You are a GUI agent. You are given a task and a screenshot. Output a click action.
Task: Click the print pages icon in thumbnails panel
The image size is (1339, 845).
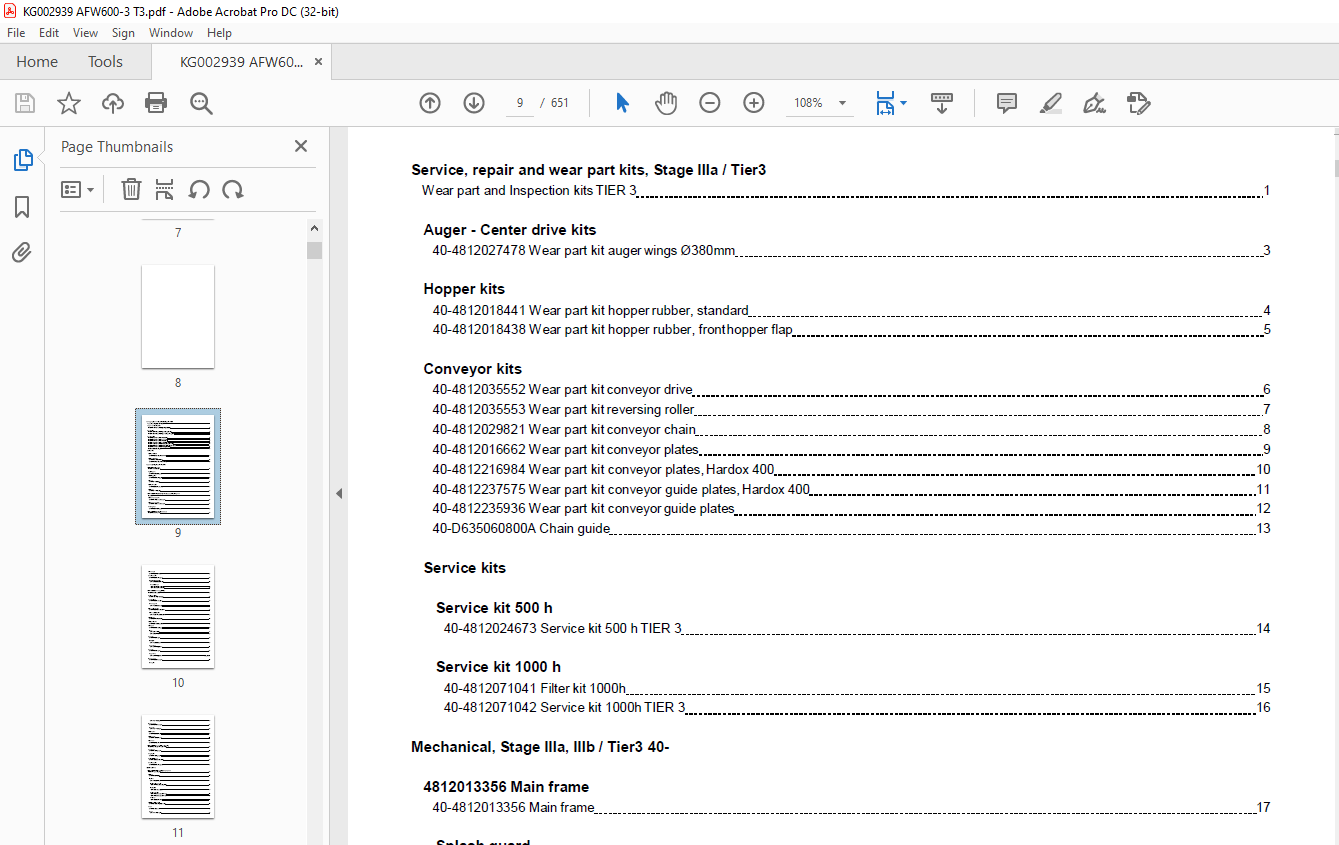point(165,189)
